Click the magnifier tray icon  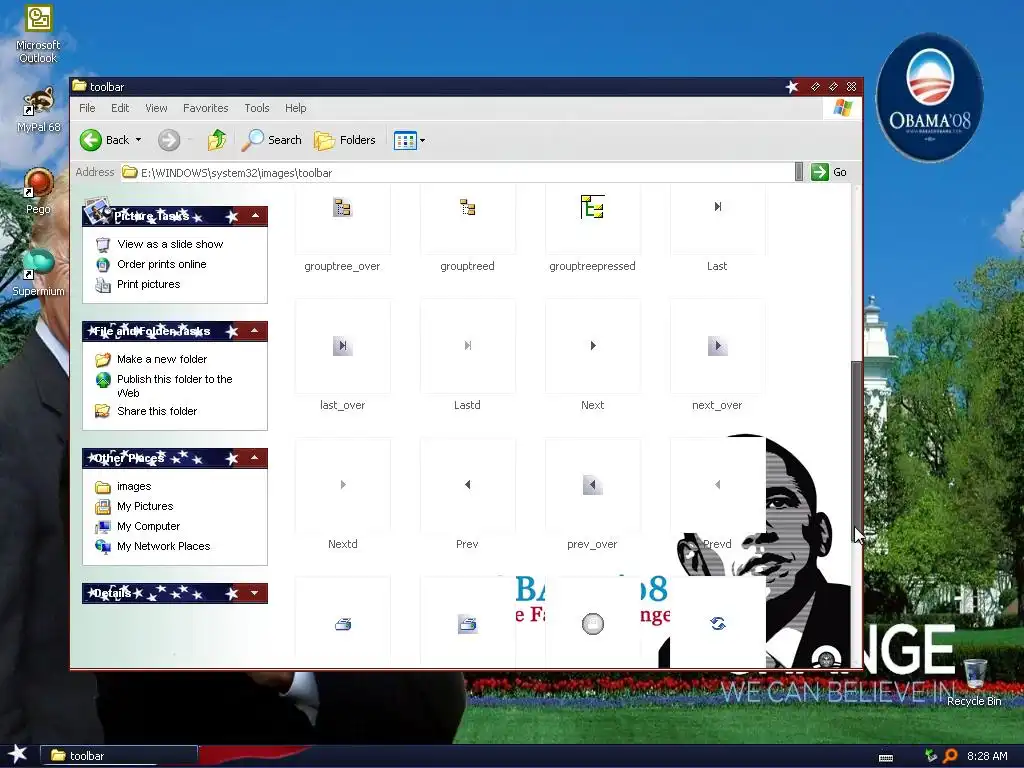(950, 756)
